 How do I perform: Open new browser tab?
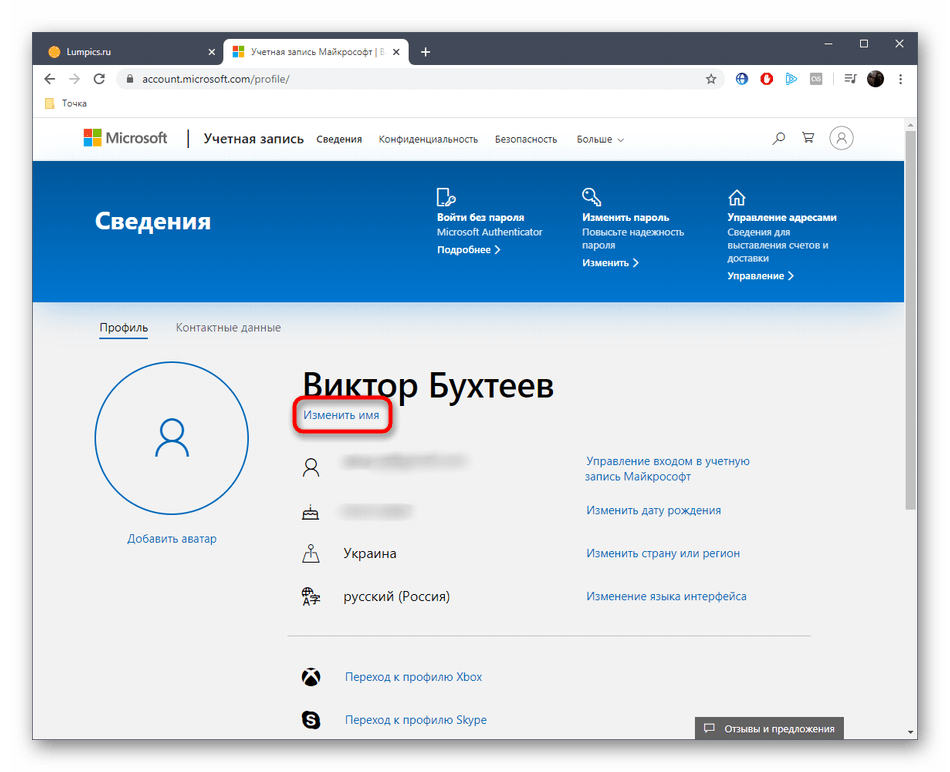(x=425, y=52)
